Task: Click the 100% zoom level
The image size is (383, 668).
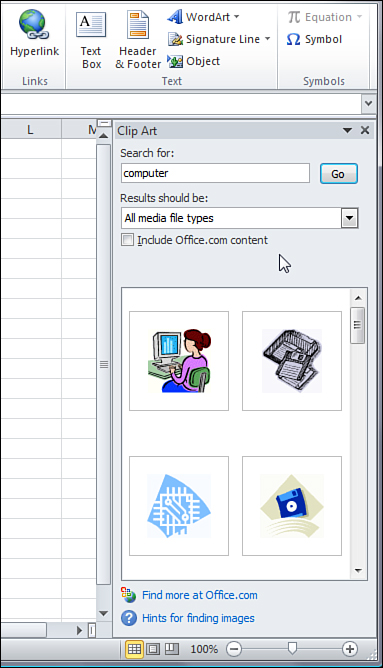Action: click(204, 649)
